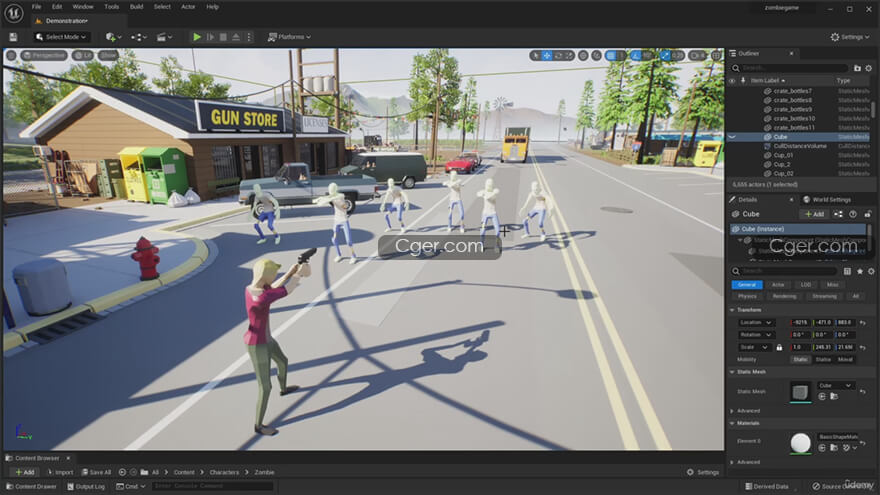Image resolution: width=880 pixels, height=495 pixels.
Task: Toggle the visibility column eye in Outliner header
Action: (732, 81)
